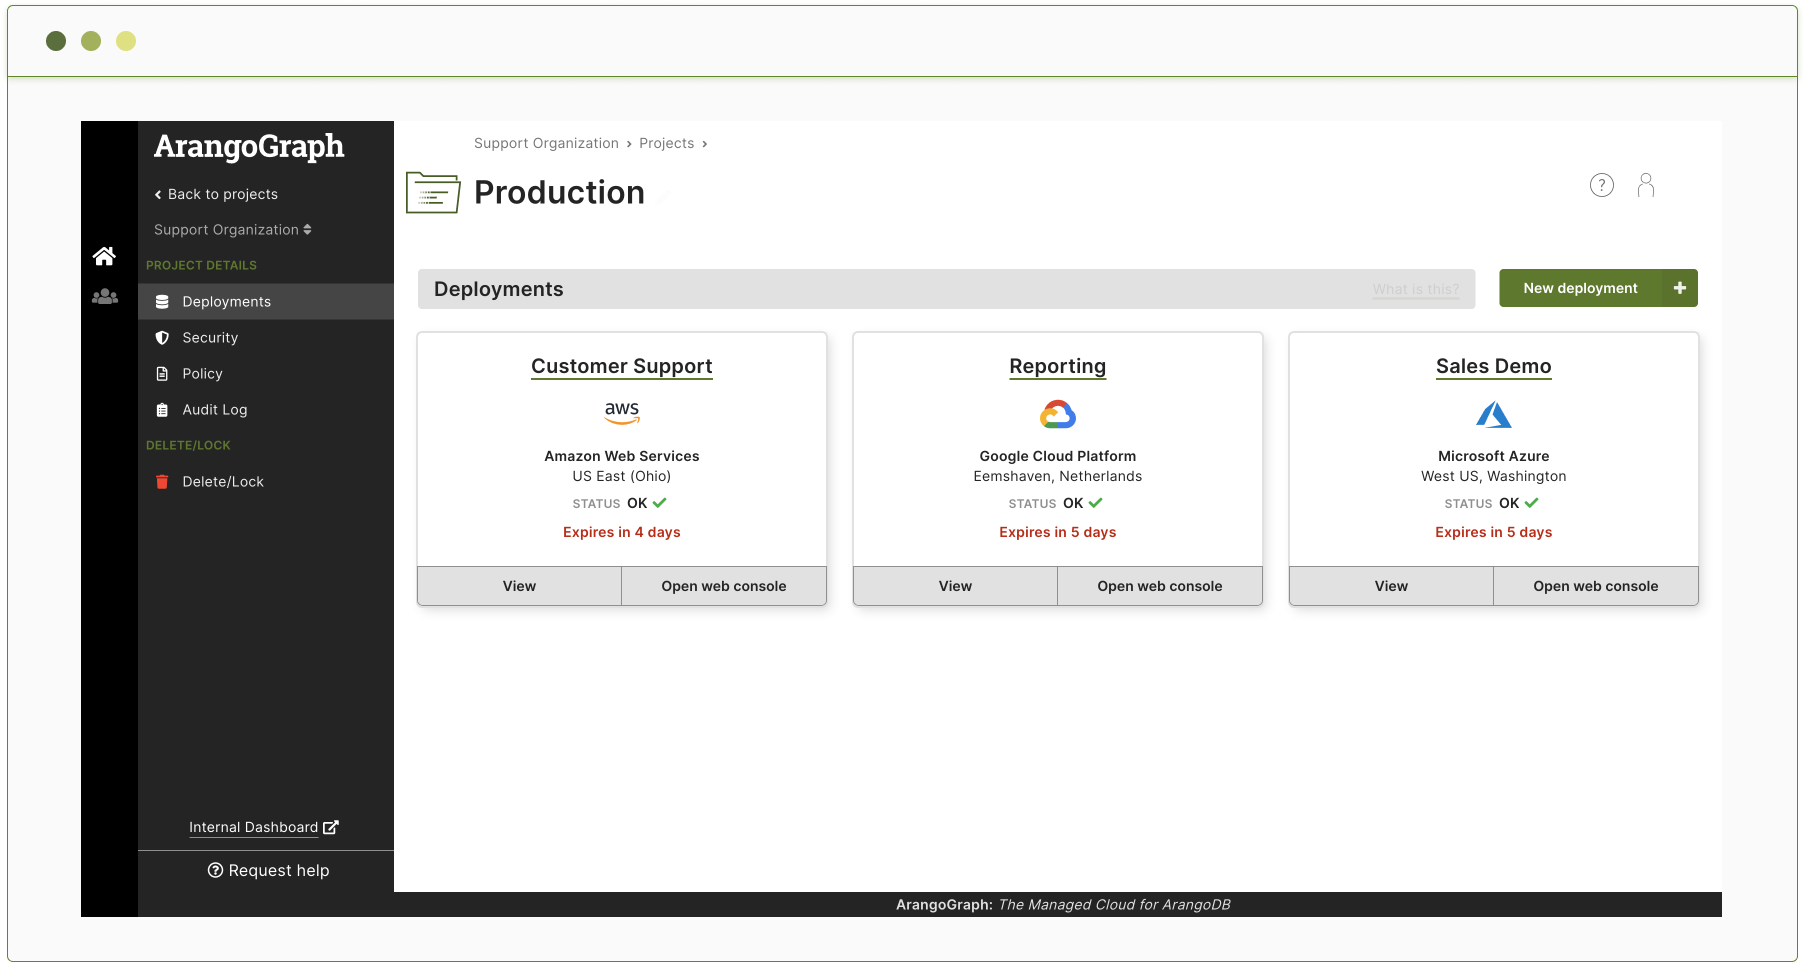Select the home icon in the sidebar
This screenshot has height=962, width=1805.
click(104, 256)
